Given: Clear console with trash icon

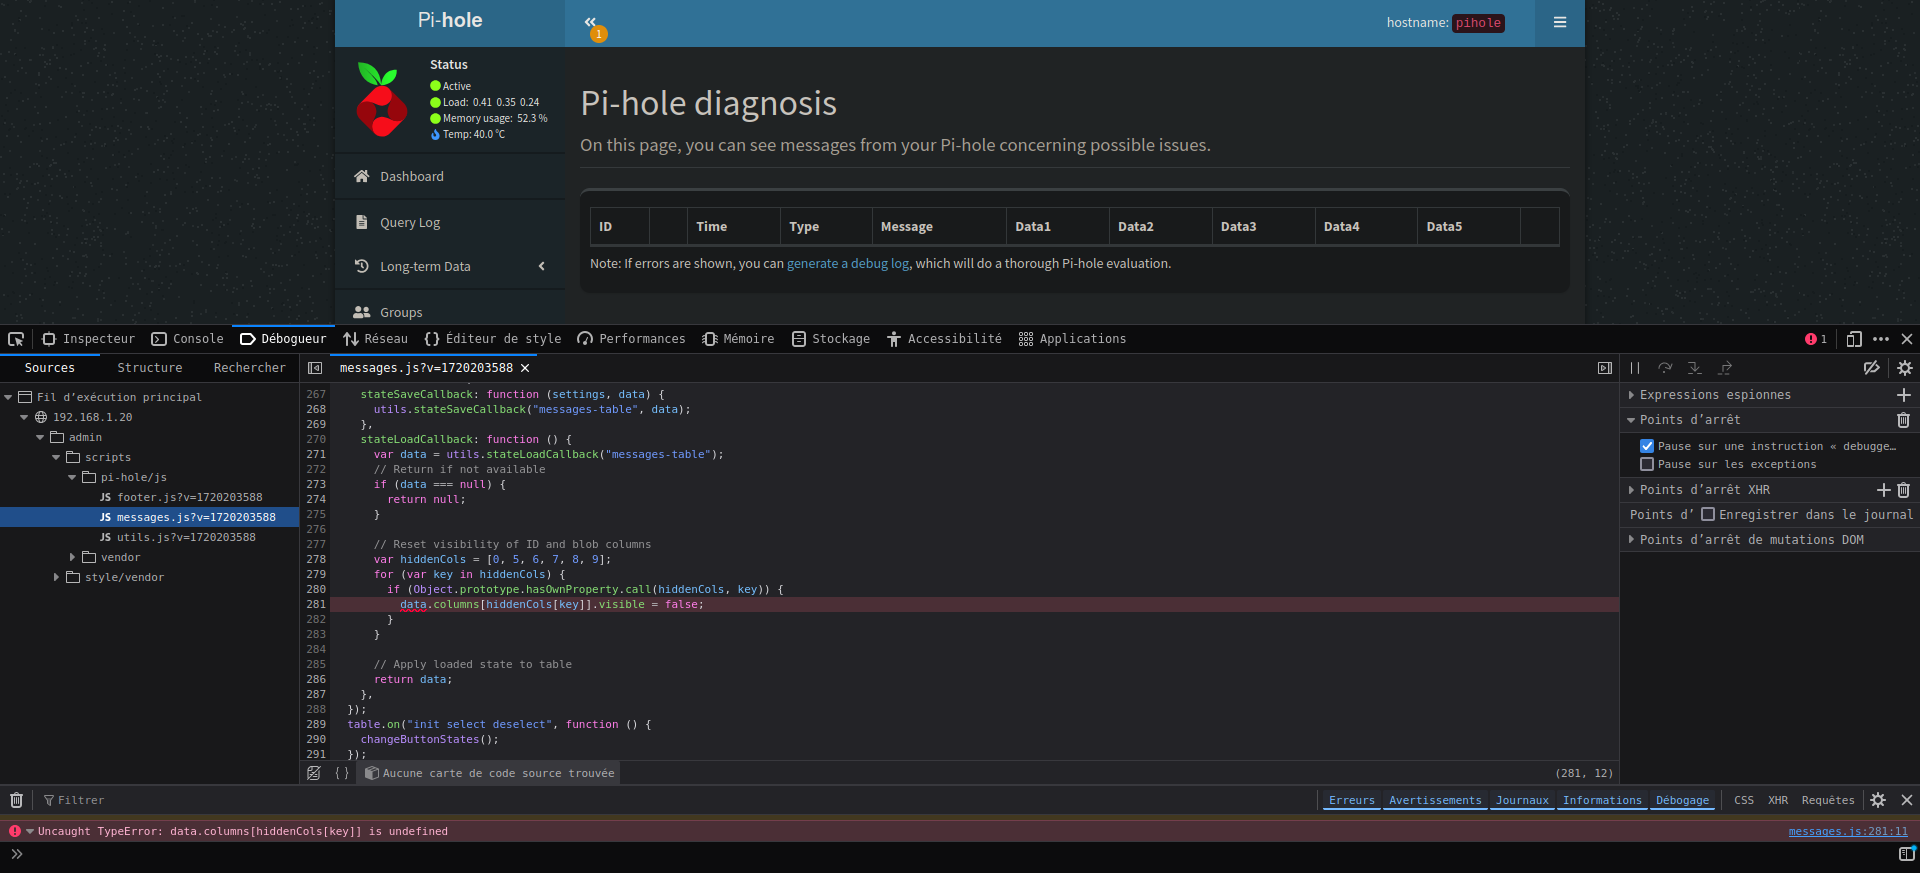Looking at the screenshot, I should coord(16,800).
